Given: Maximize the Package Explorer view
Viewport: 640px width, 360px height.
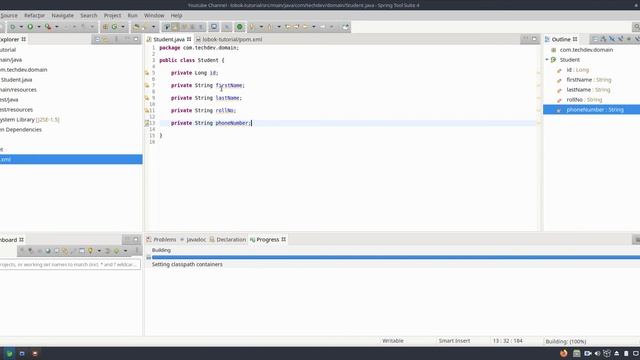Looking at the screenshot, I should 136,39.
